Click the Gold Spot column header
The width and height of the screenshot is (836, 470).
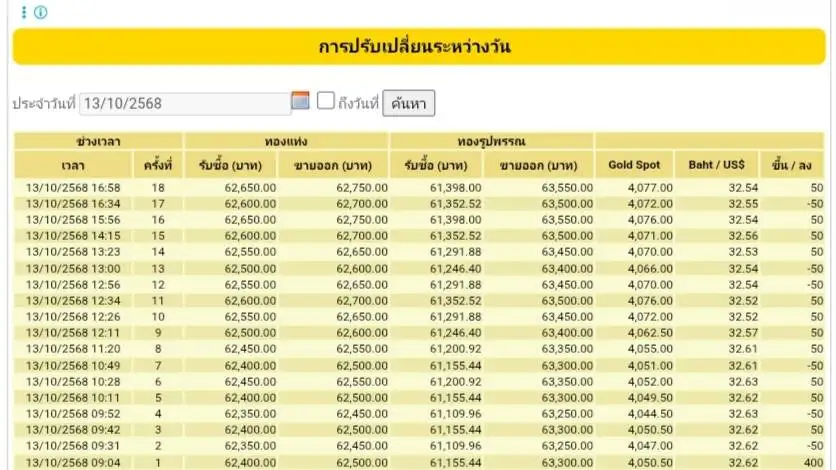click(635, 165)
